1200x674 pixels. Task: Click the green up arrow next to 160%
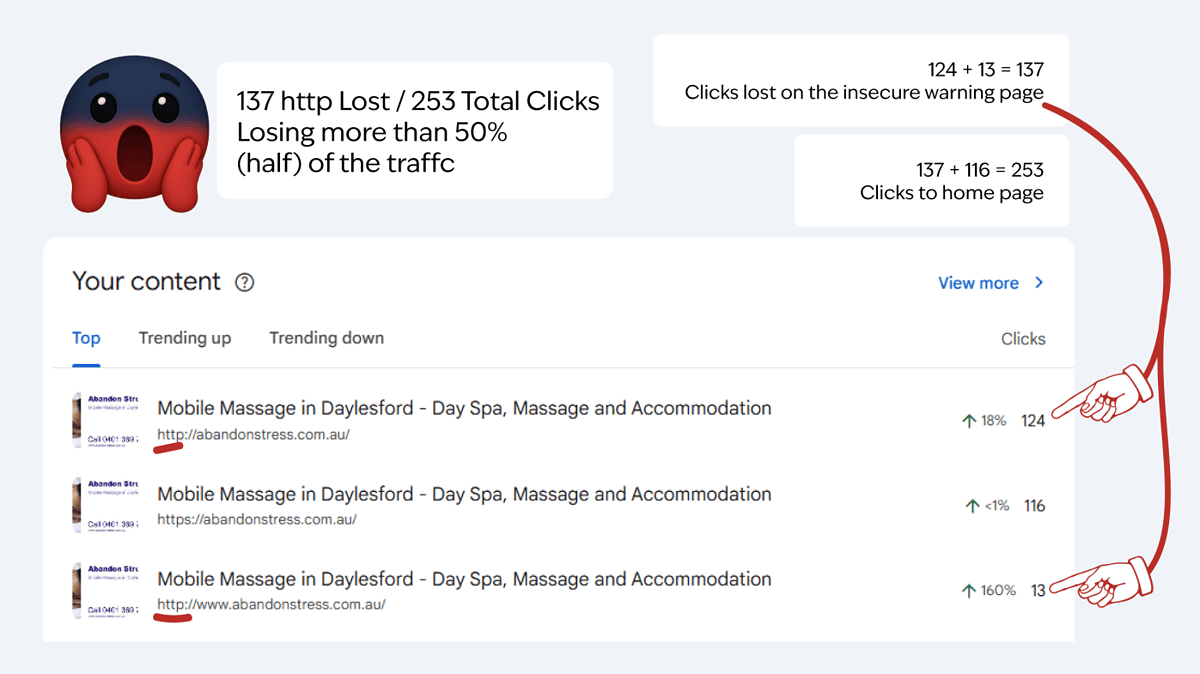pyautogui.click(x=968, y=591)
